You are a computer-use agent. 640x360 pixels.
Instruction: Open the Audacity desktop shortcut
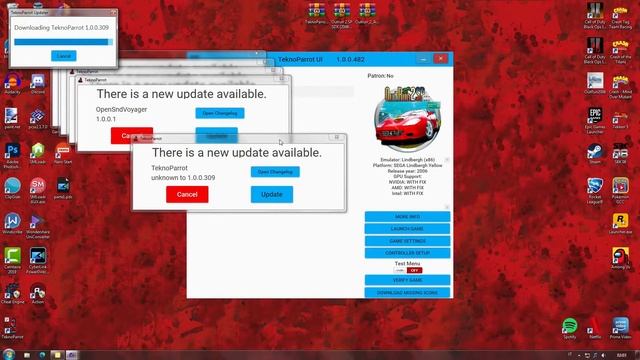tap(12, 83)
